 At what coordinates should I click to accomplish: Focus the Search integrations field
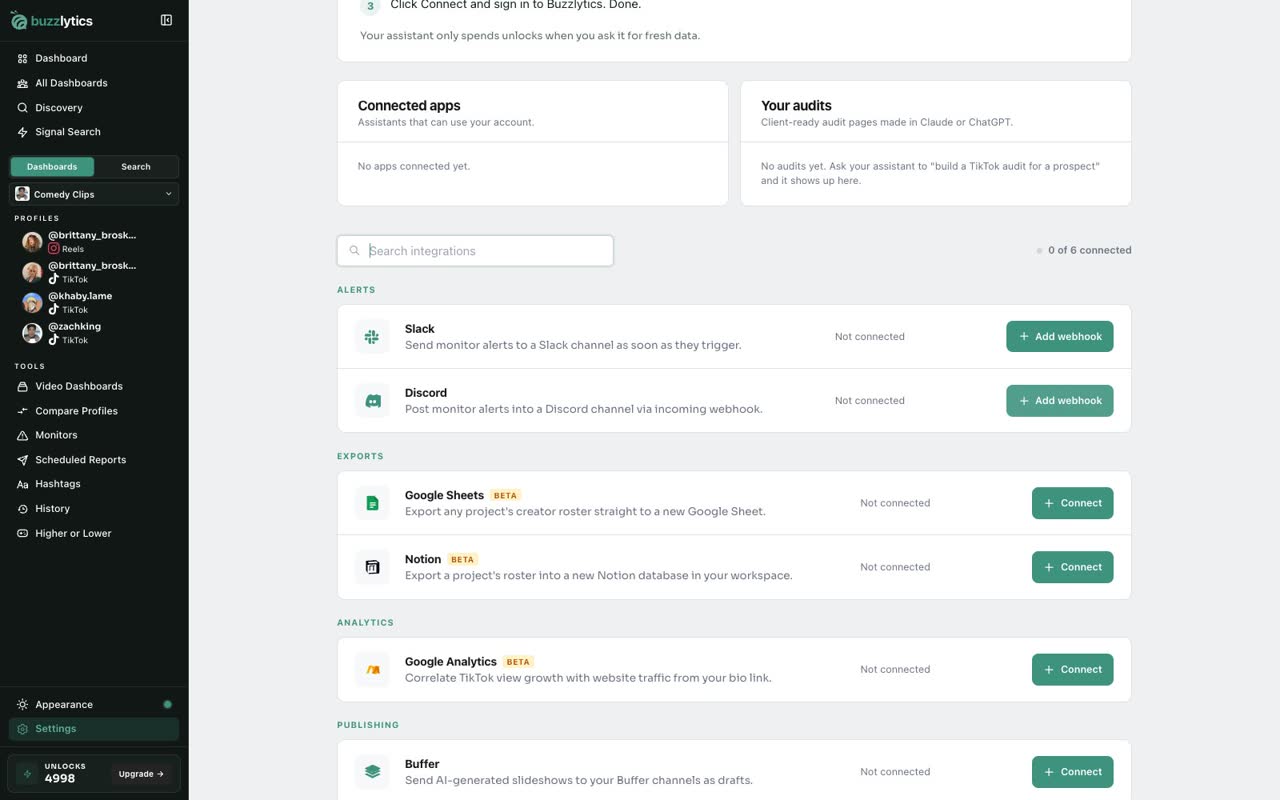475,251
